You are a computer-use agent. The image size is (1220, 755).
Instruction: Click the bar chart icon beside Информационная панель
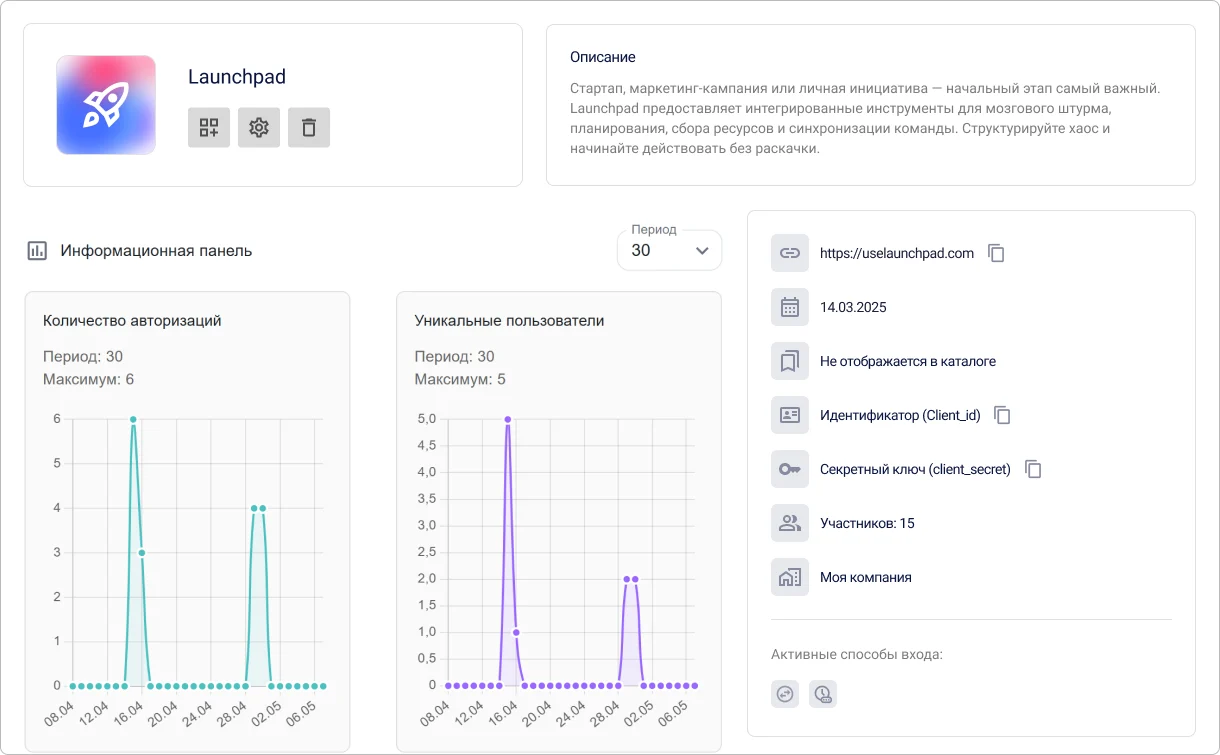(x=37, y=251)
